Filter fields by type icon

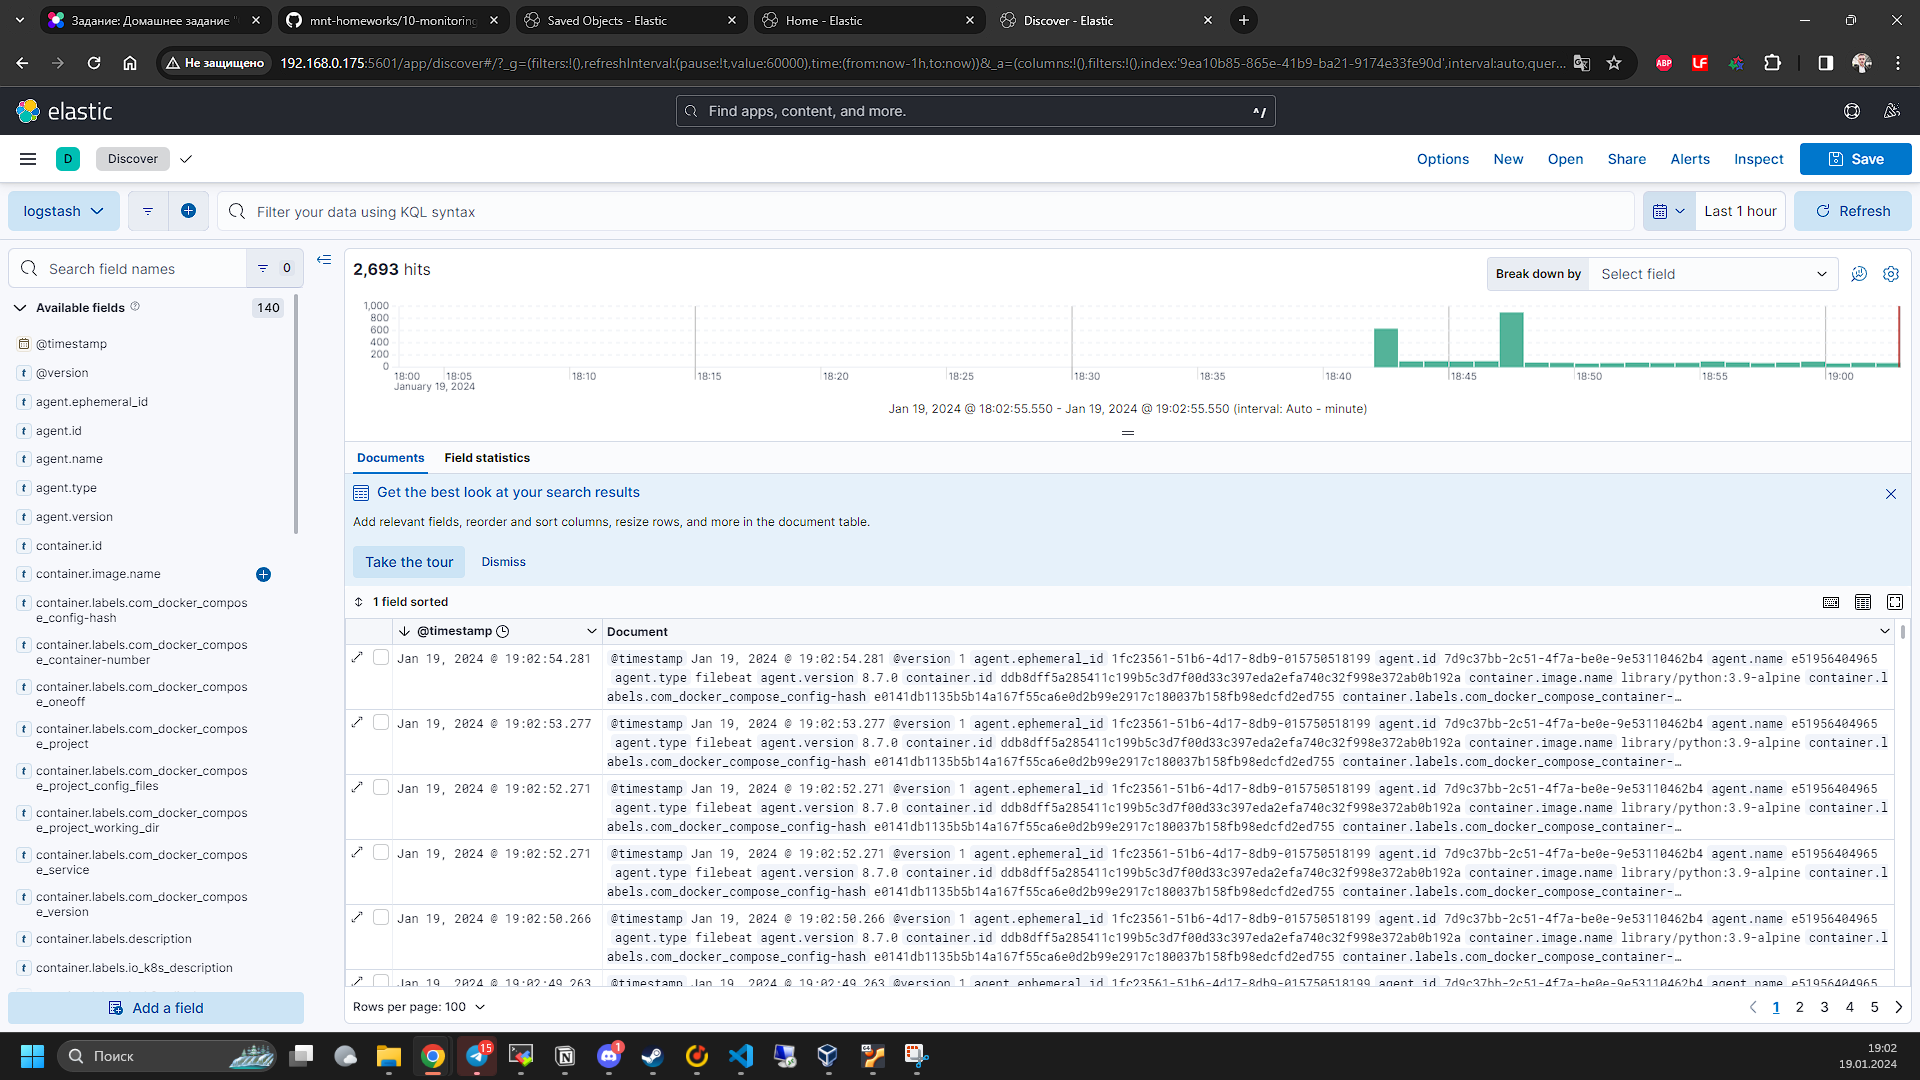coord(274,268)
